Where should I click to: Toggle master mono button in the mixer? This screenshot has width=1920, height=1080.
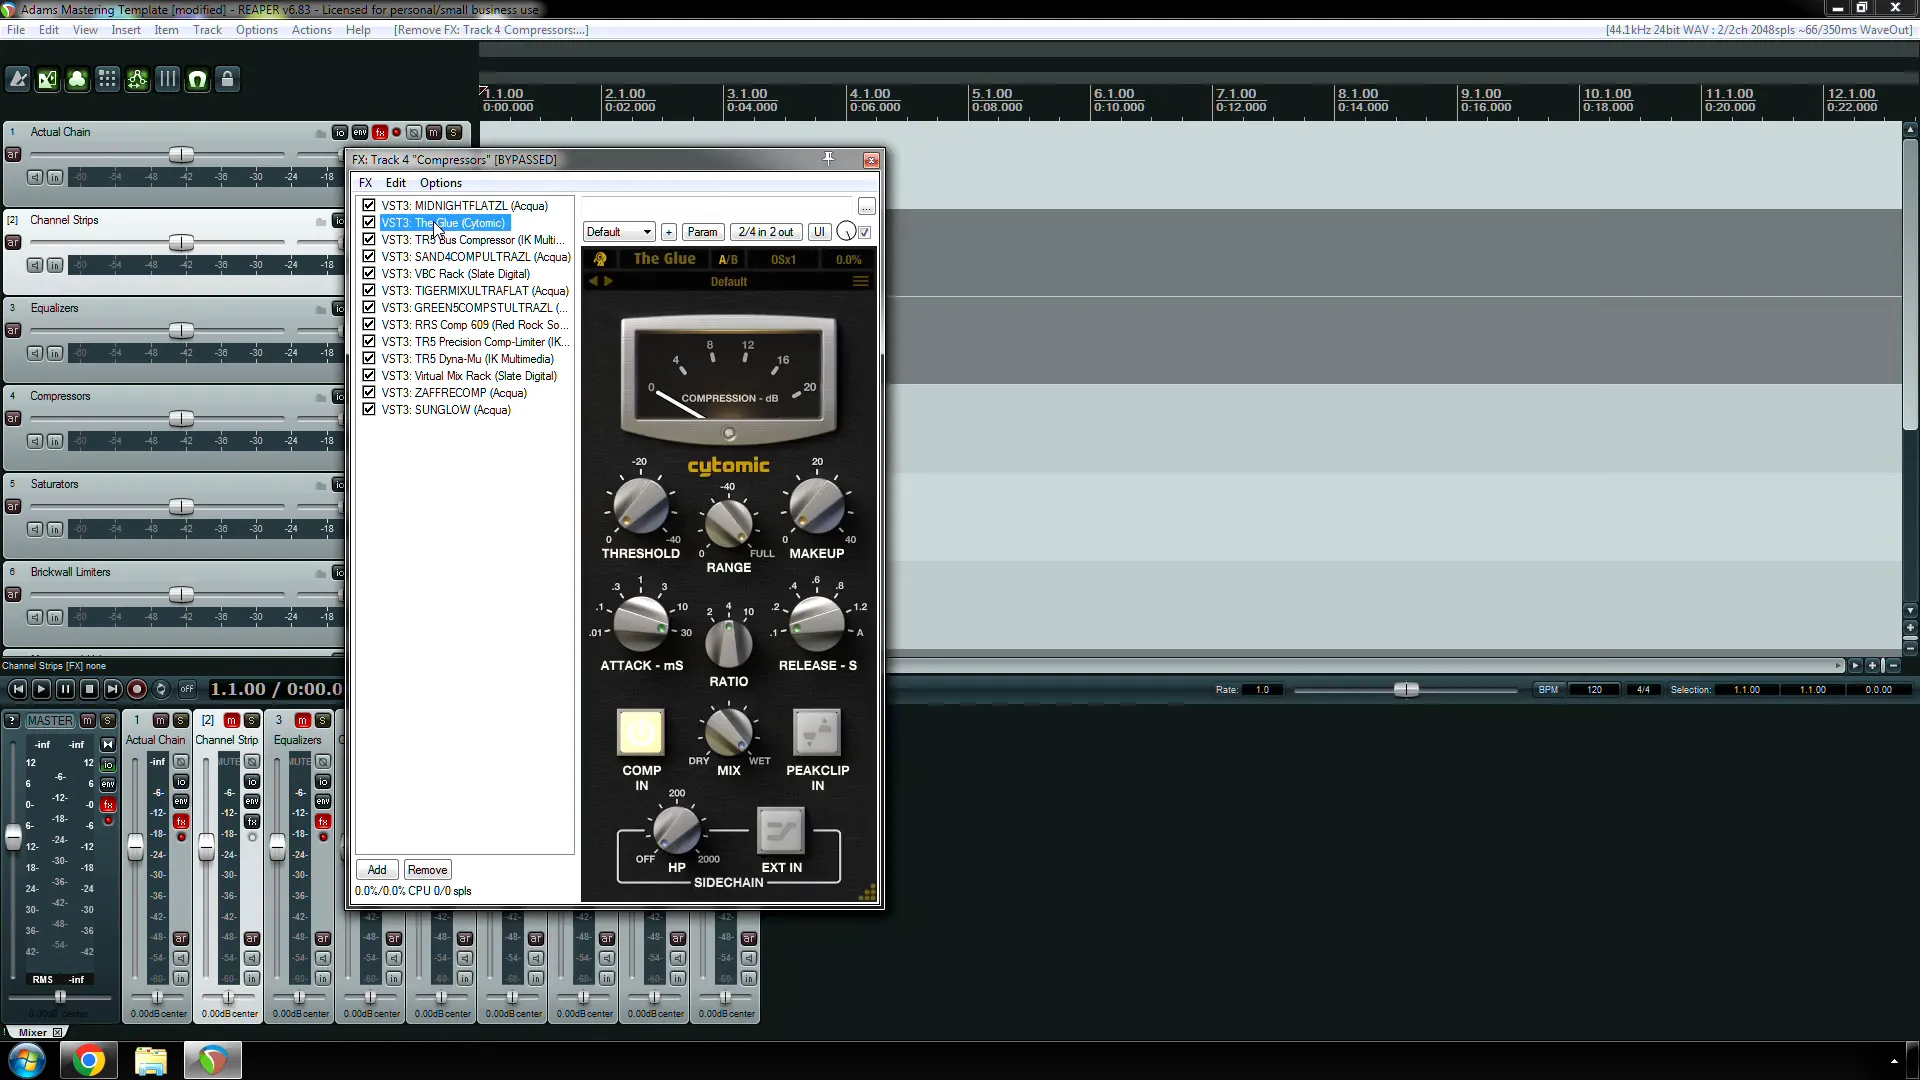[108, 744]
